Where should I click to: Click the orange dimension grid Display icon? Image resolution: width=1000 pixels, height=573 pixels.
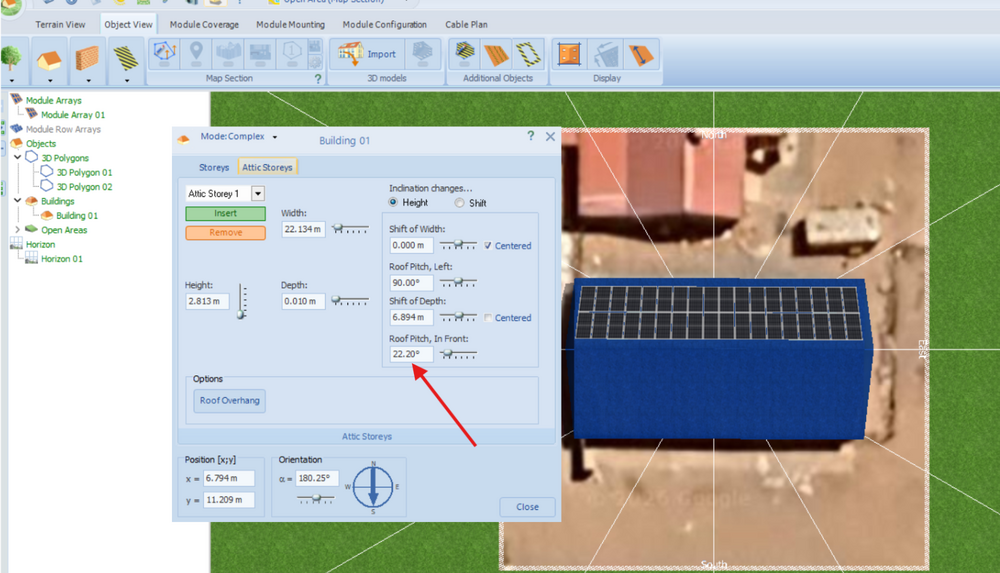(x=569, y=54)
